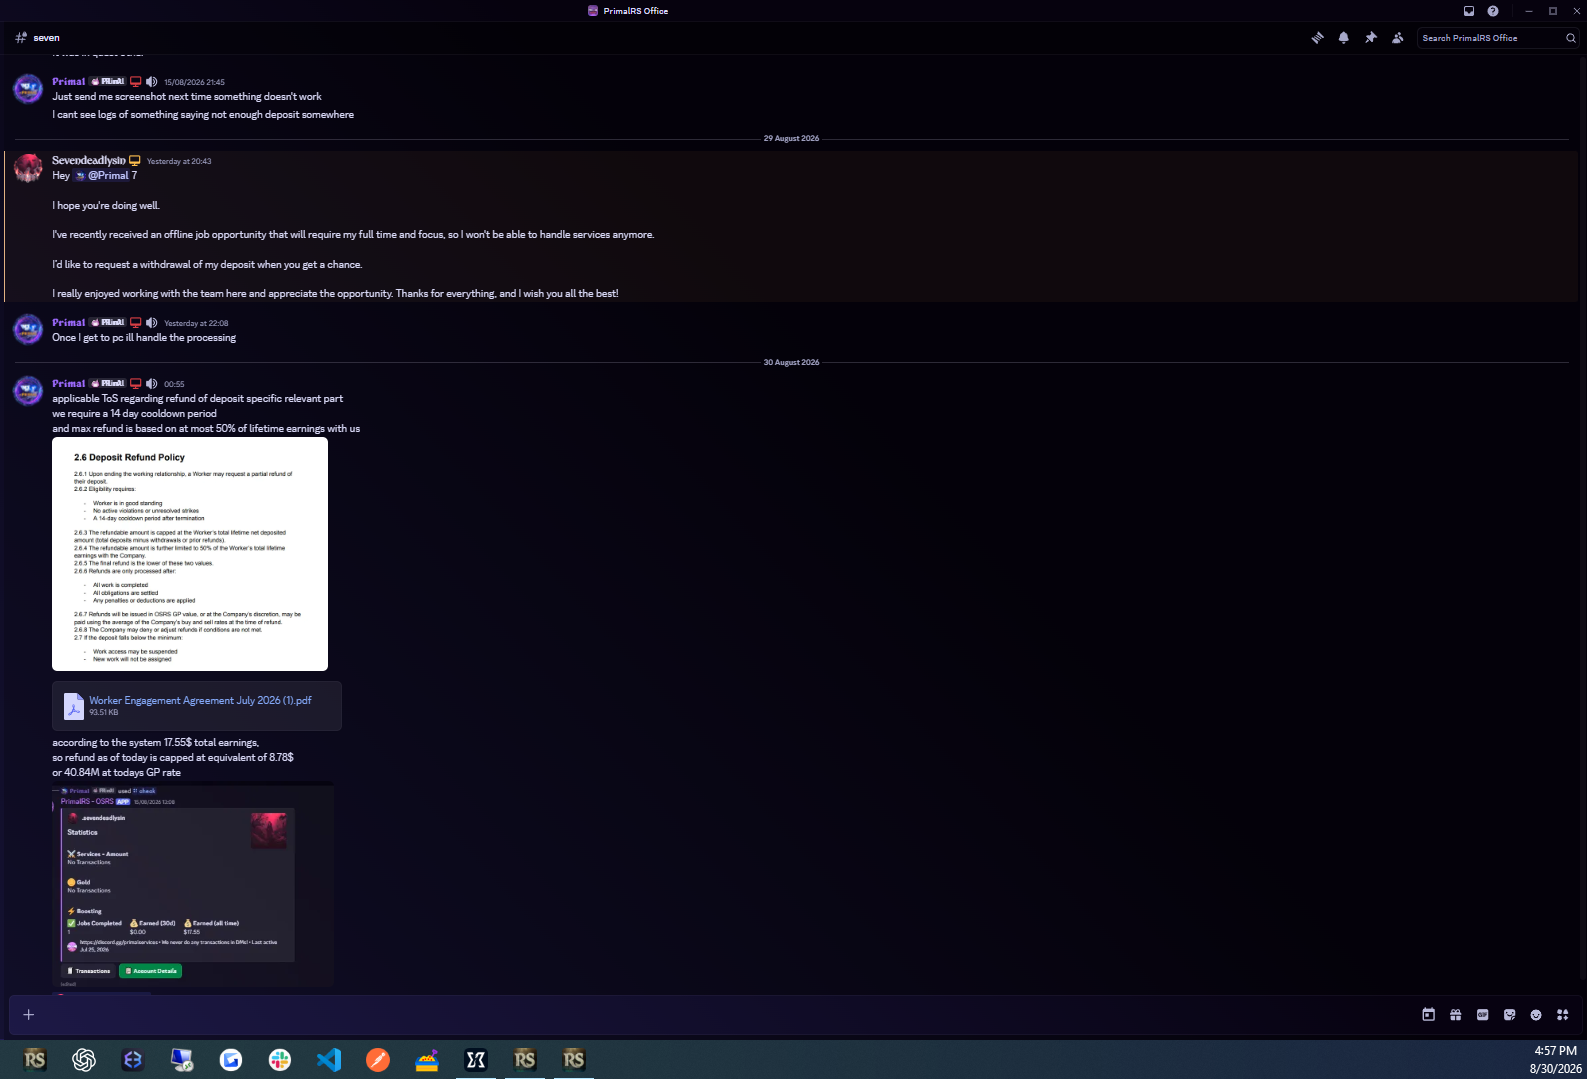Open the emoji picker
Viewport: 1587px width, 1079px height.
(1536, 1015)
